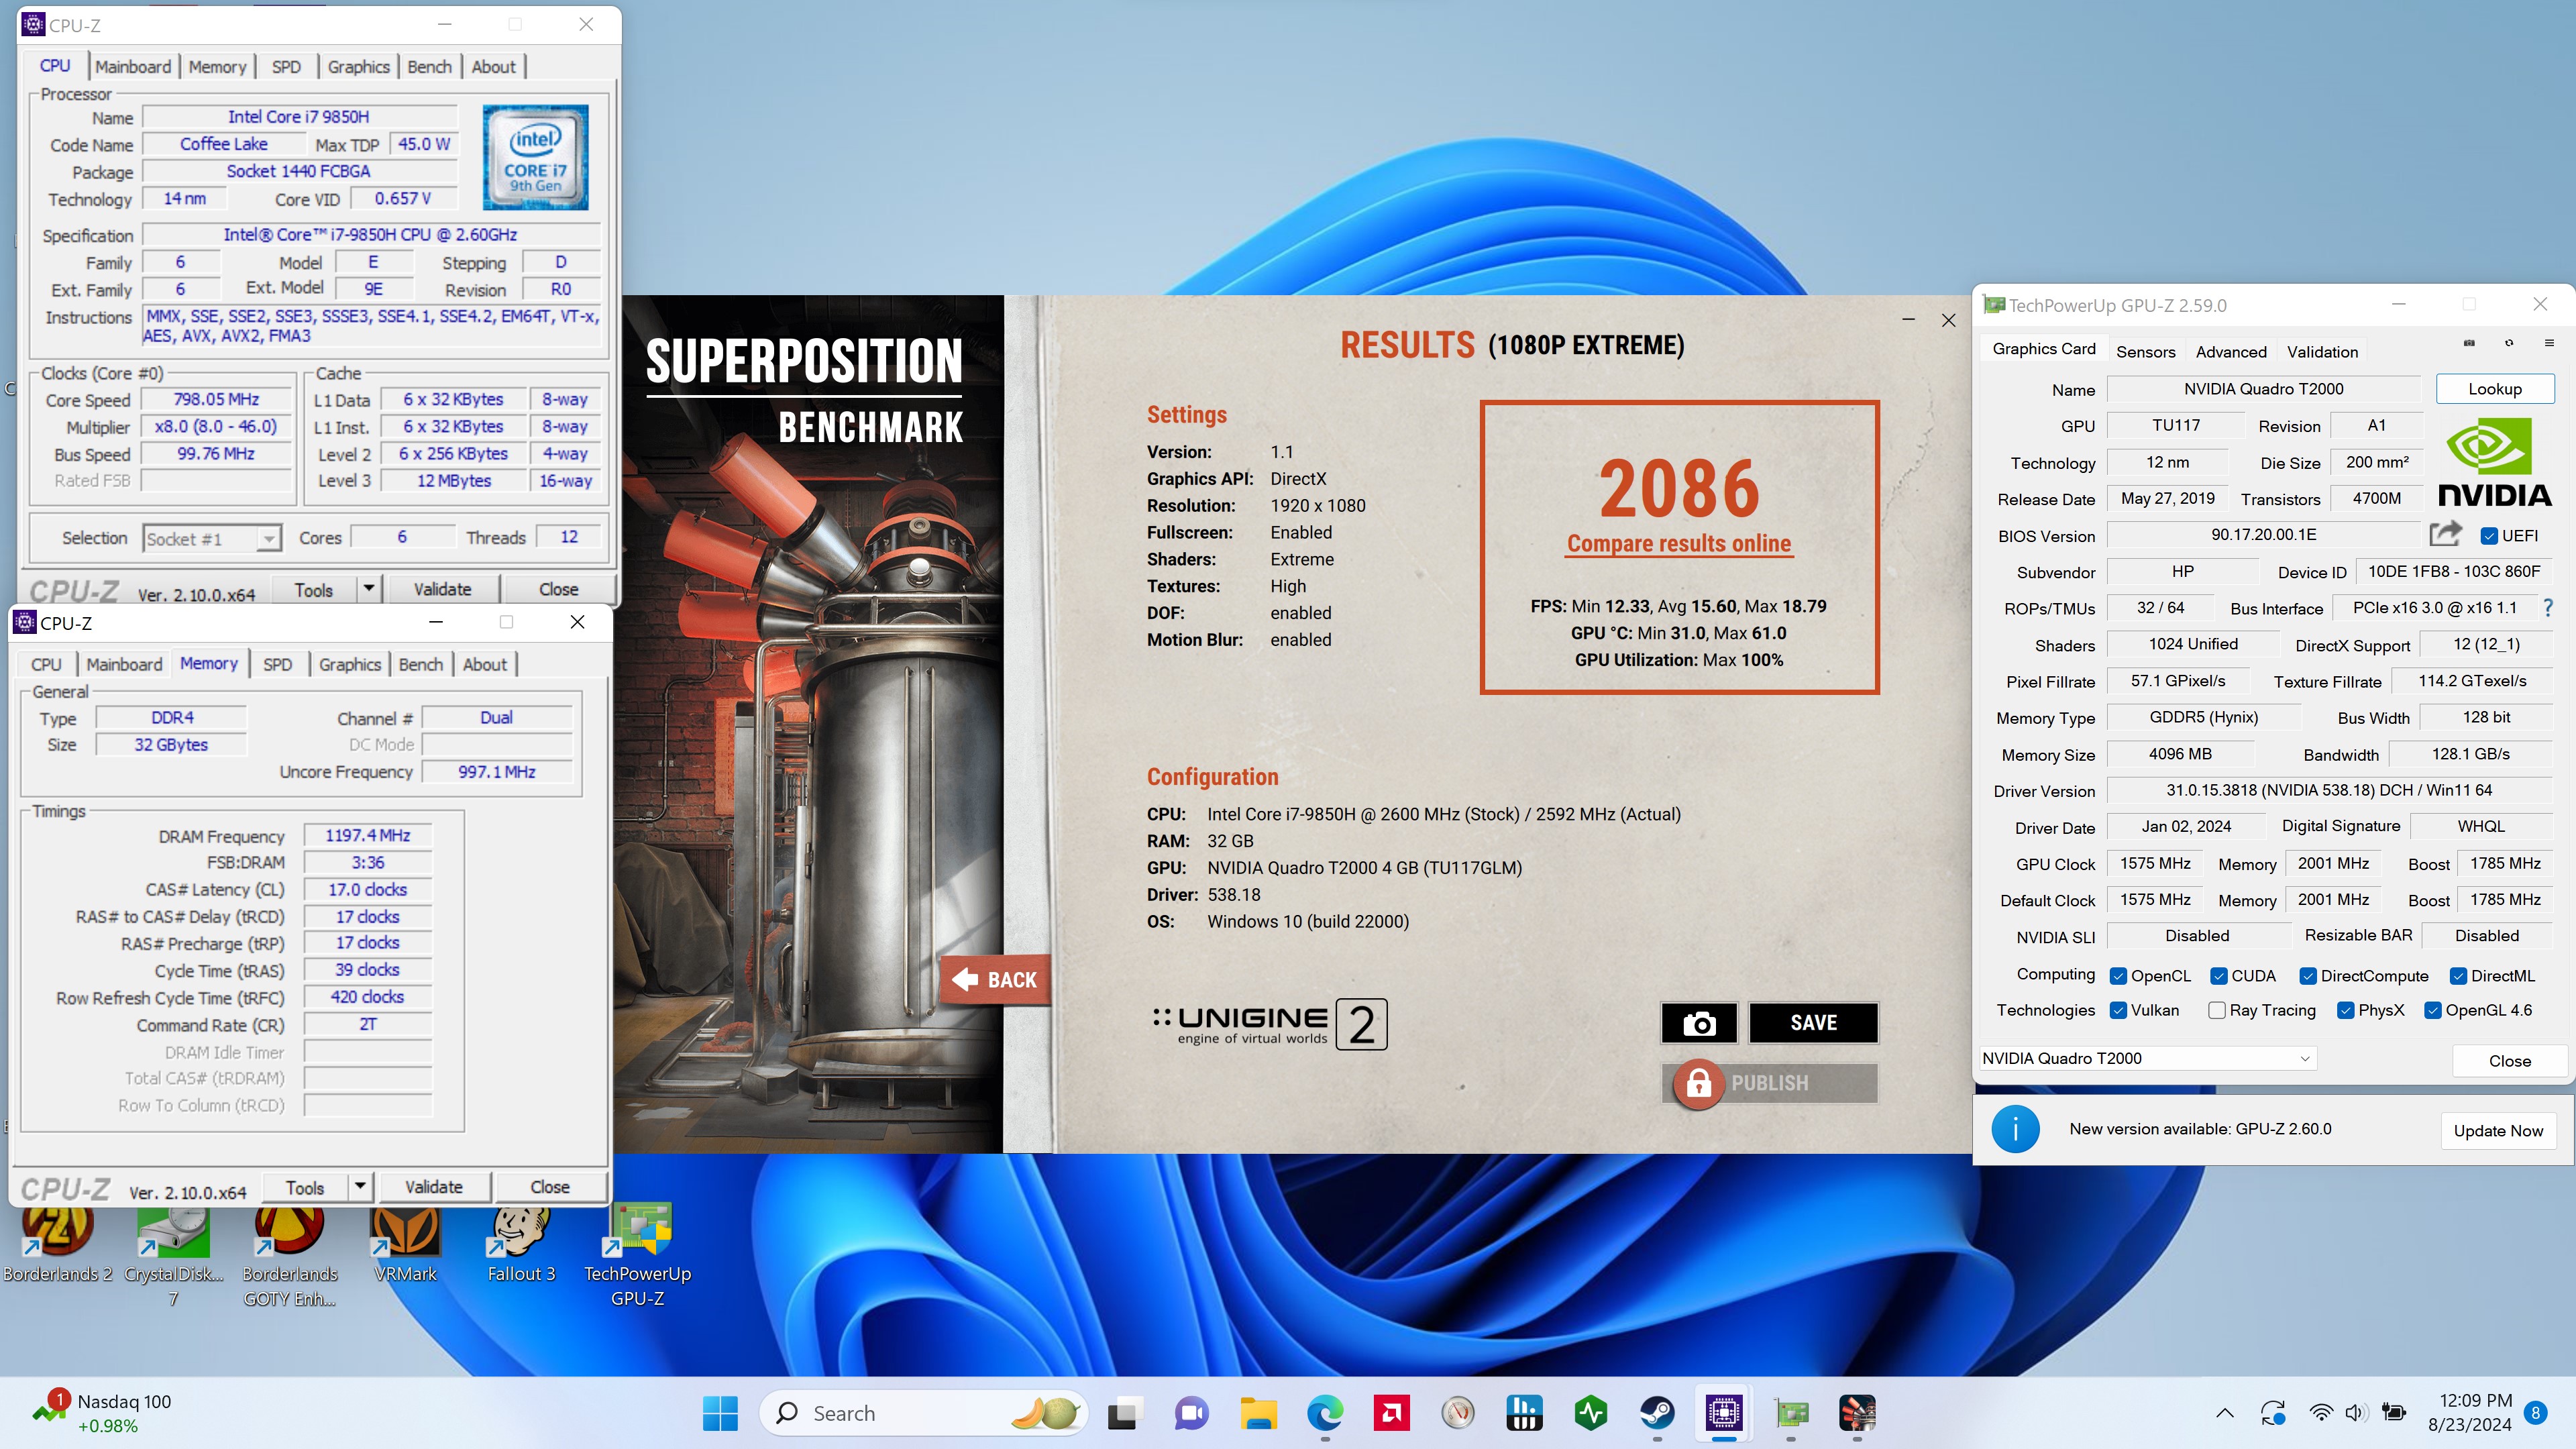2576x1449 pixels.
Task: Open the HWMonitor-style green pulse taskbar app
Action: [x=1591, y=1413]
